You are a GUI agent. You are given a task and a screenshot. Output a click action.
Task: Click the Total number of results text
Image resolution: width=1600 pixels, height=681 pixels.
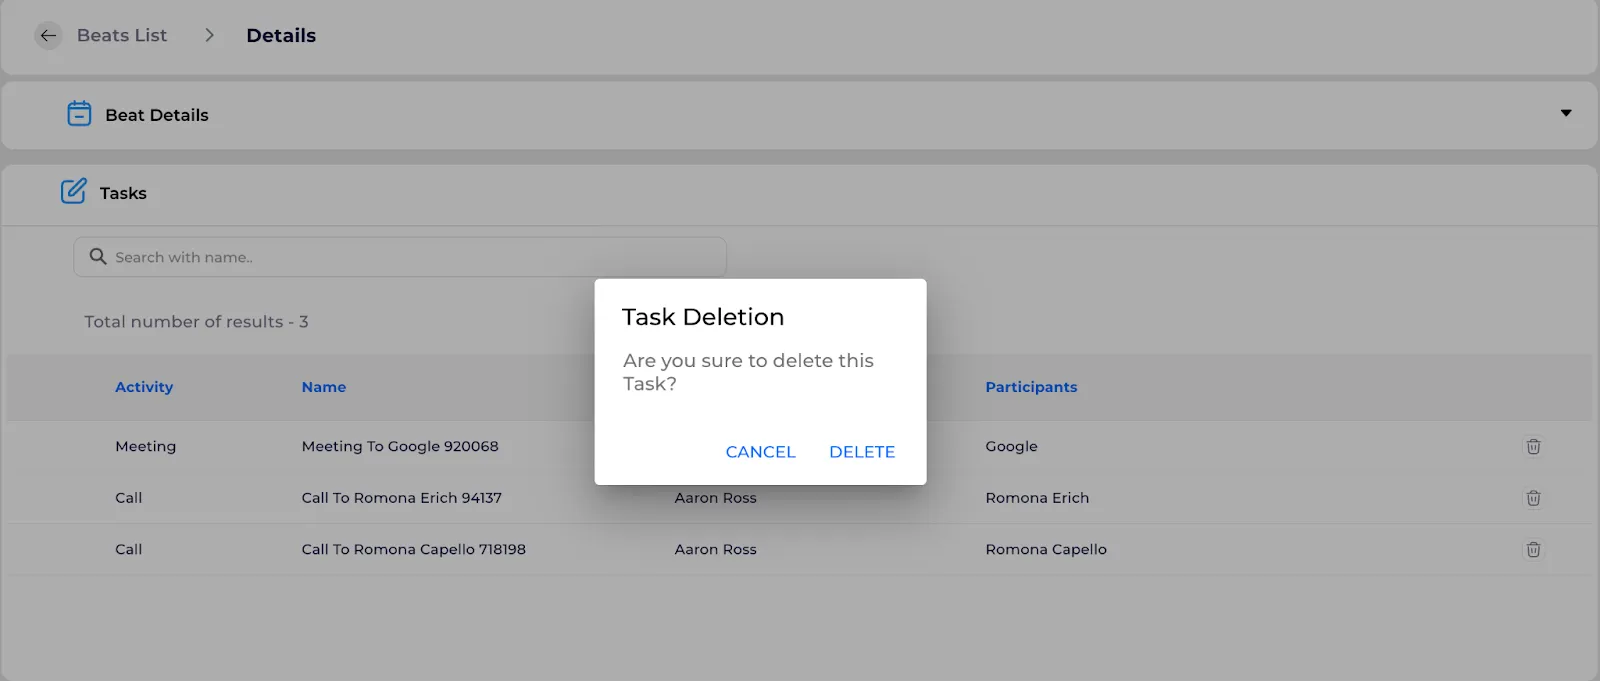[196, 322]
